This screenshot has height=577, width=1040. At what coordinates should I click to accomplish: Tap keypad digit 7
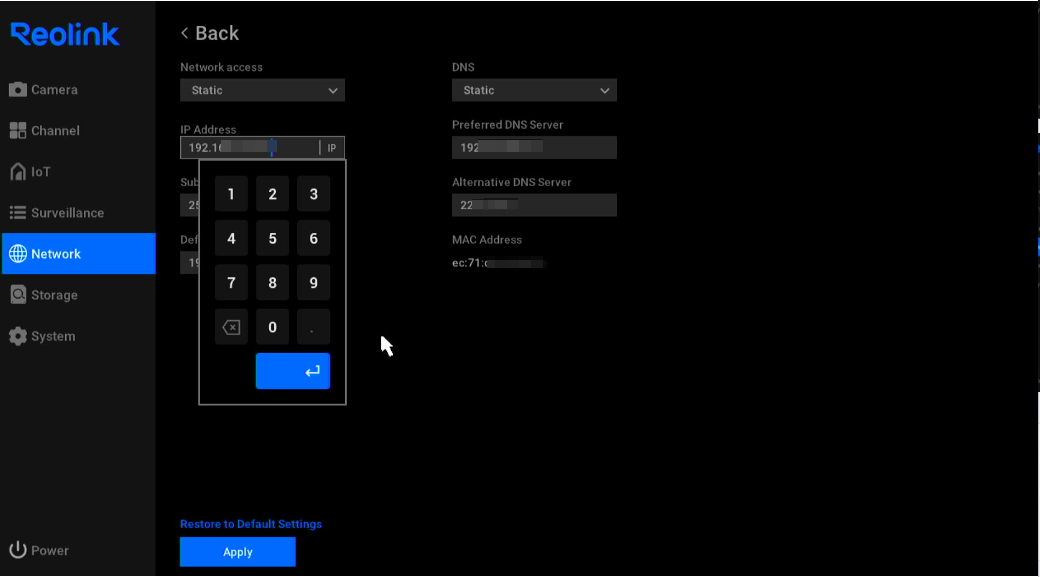(231, 283)
